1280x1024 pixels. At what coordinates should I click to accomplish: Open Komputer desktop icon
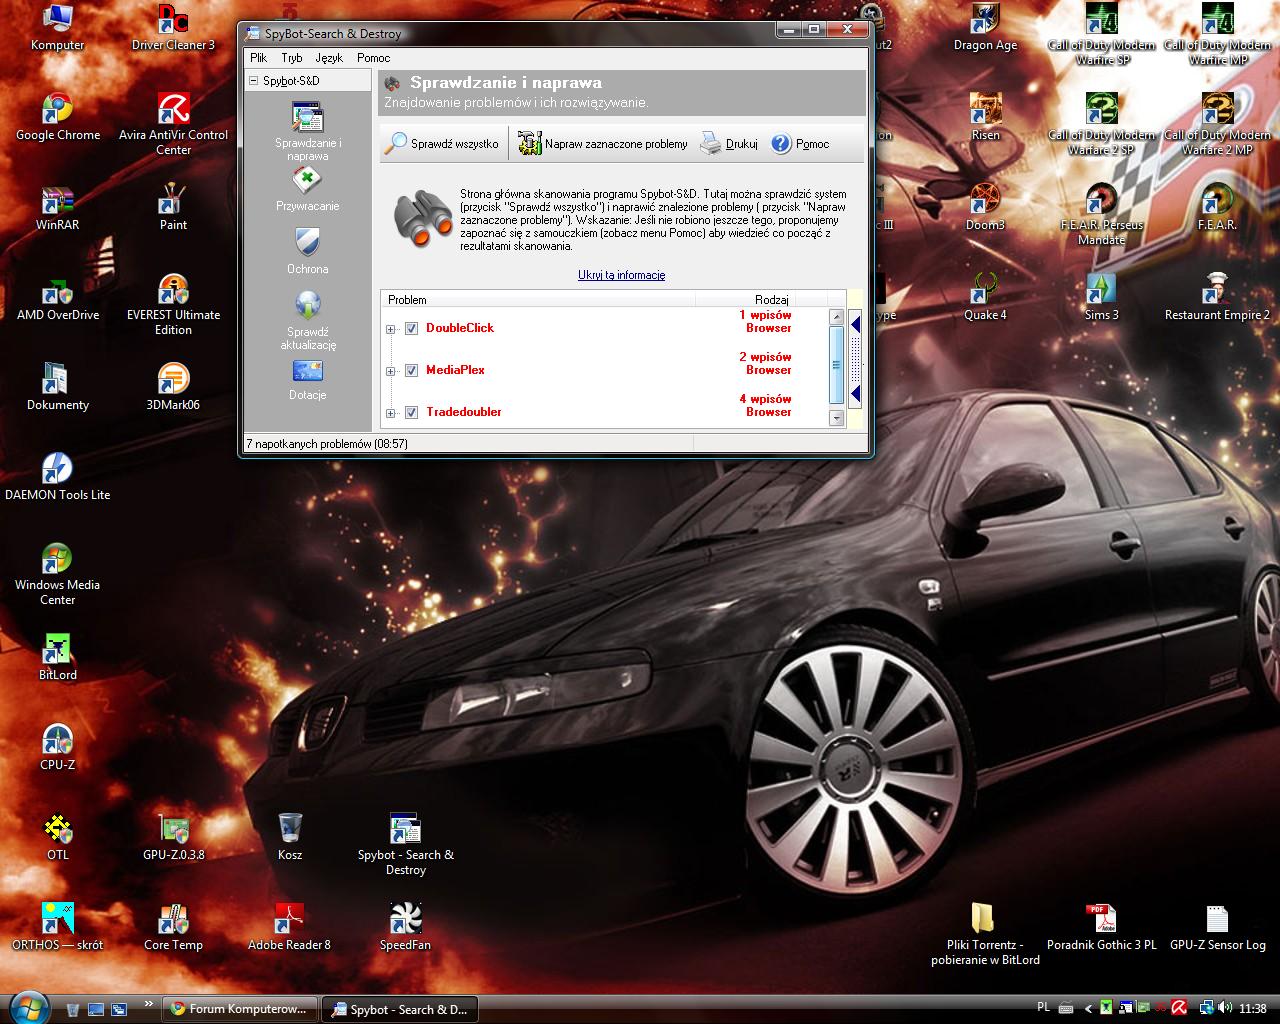58,27
